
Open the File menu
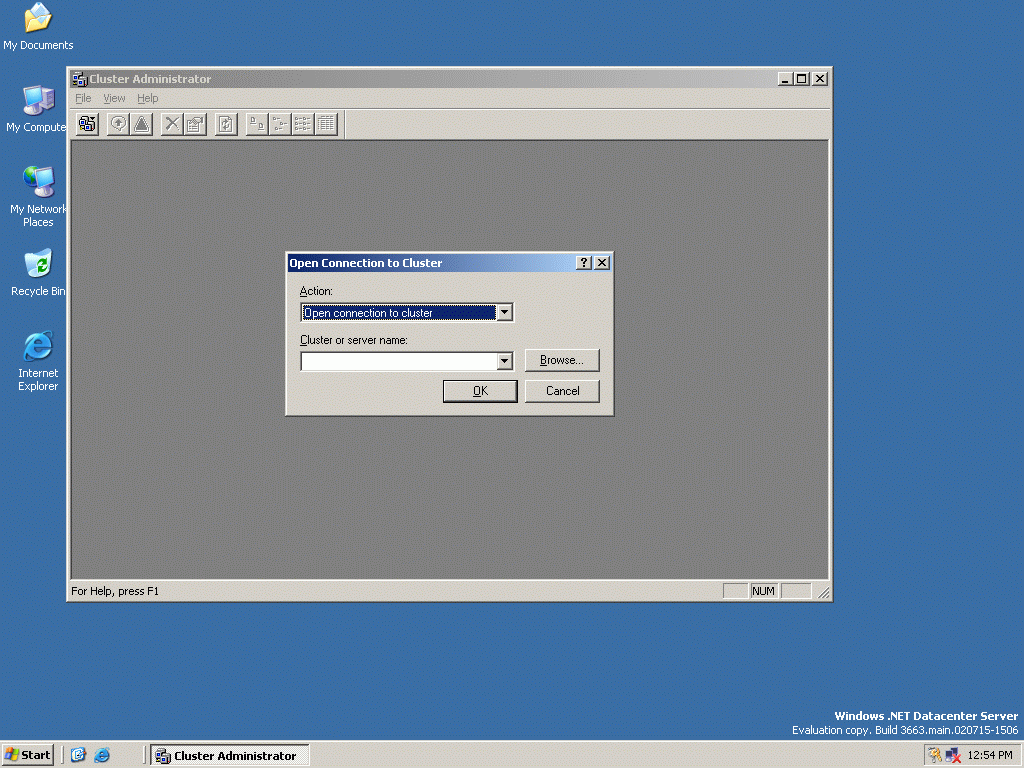(83, 98)
